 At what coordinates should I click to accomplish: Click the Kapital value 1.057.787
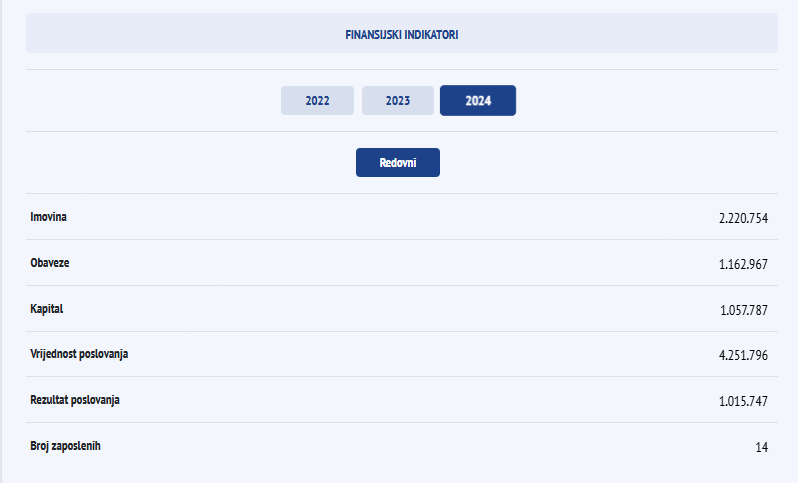(743, 310)
